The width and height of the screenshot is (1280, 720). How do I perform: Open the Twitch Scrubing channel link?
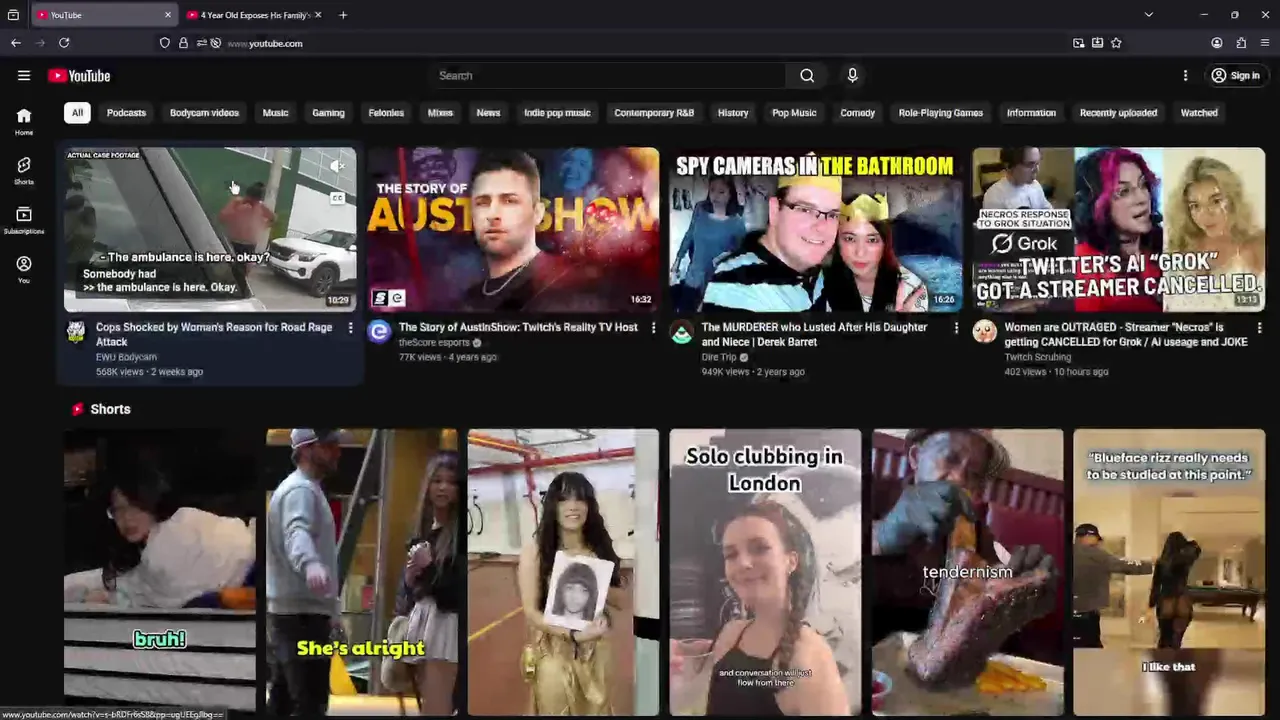tap(1038, 357)
